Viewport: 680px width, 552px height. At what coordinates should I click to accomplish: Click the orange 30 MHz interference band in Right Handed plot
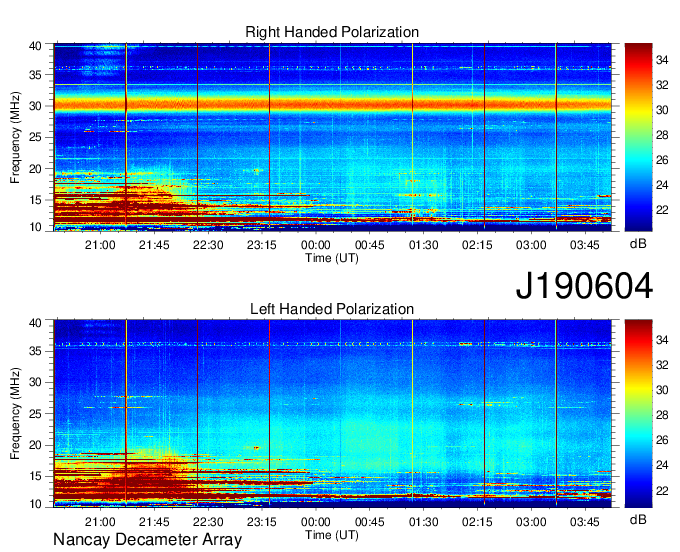coord(333,105)
